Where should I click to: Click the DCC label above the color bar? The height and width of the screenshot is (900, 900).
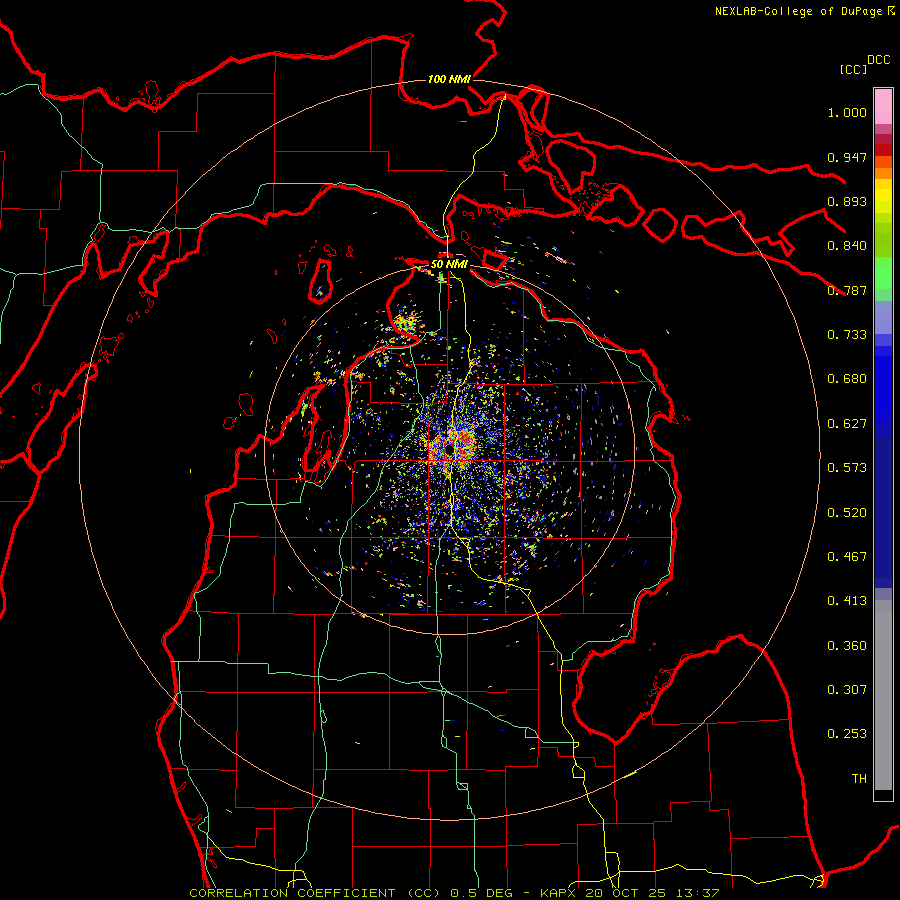click(x=878, y=60)
